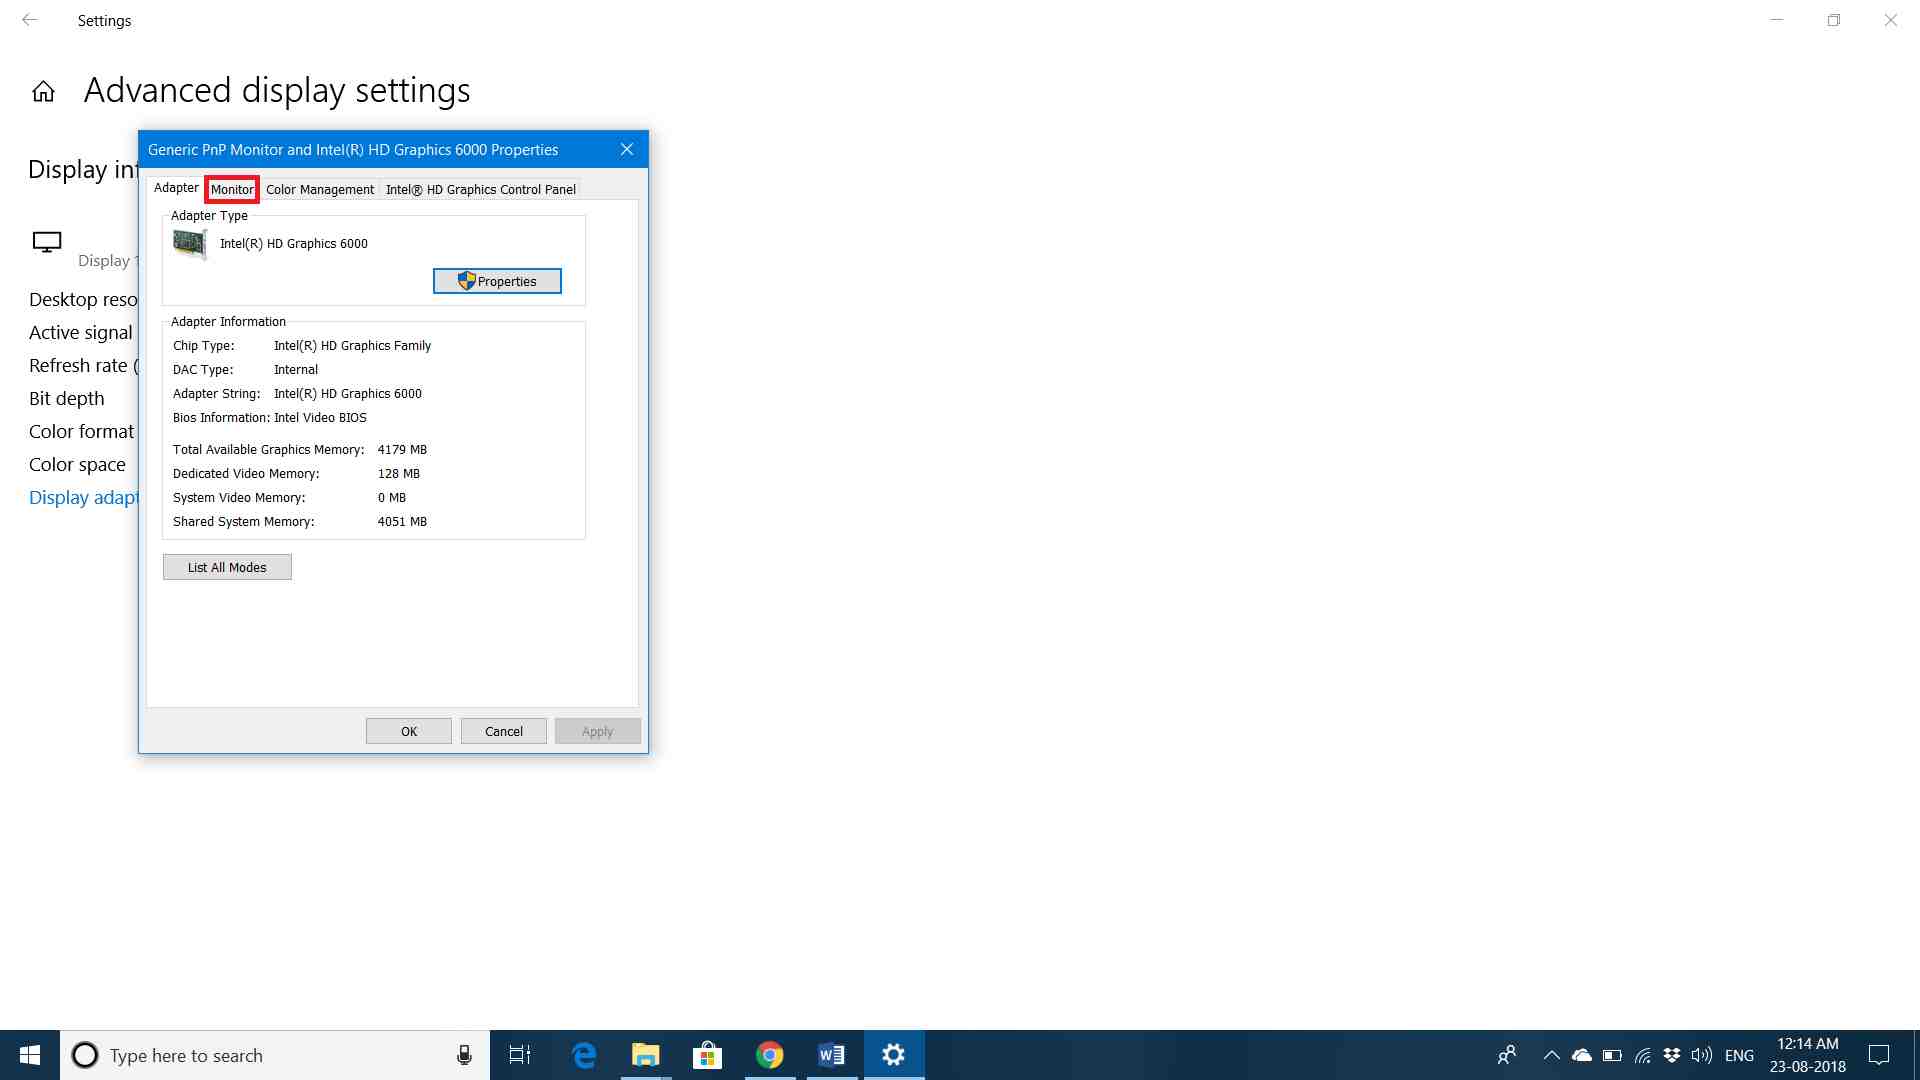1920x1080 pixels.
Task: Click Bit depth label in Settings
Action: 66,398
